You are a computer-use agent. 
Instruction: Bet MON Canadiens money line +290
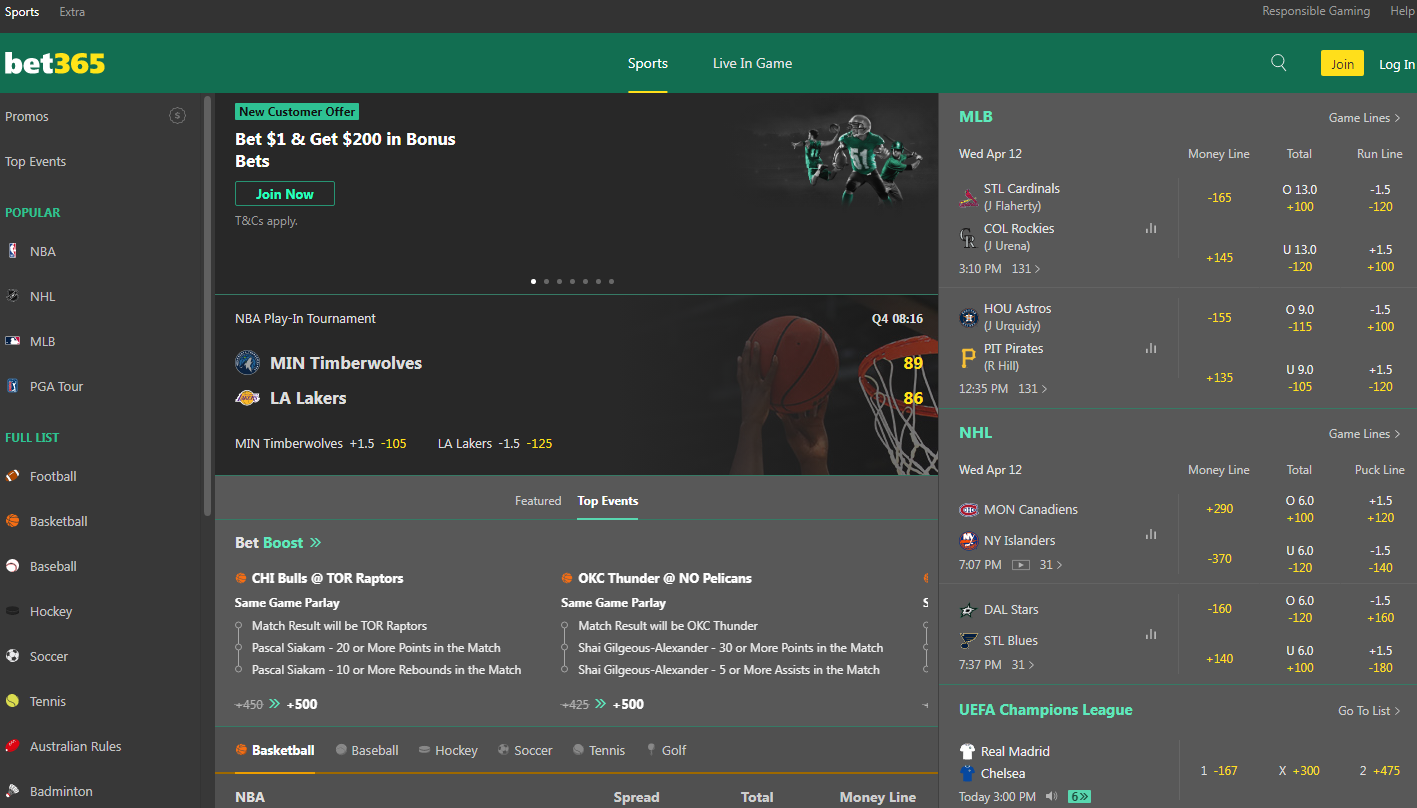[x=1219, y=508]
